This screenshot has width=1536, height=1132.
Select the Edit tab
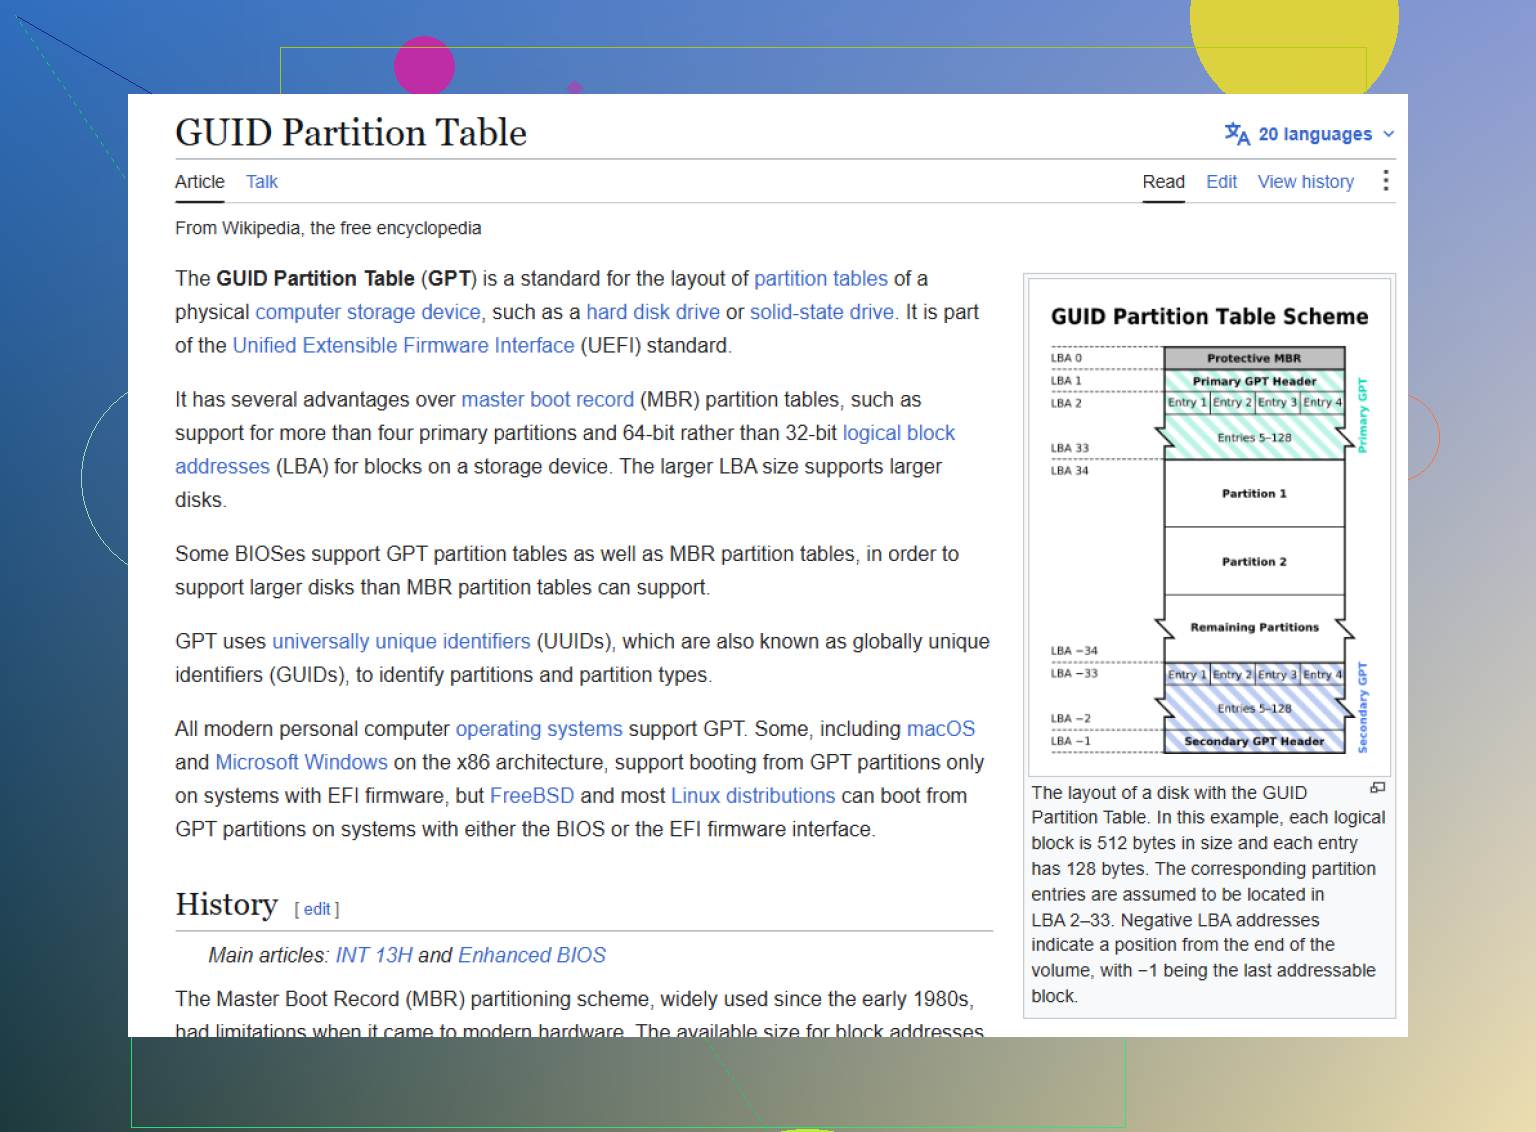click(1221, 182)
